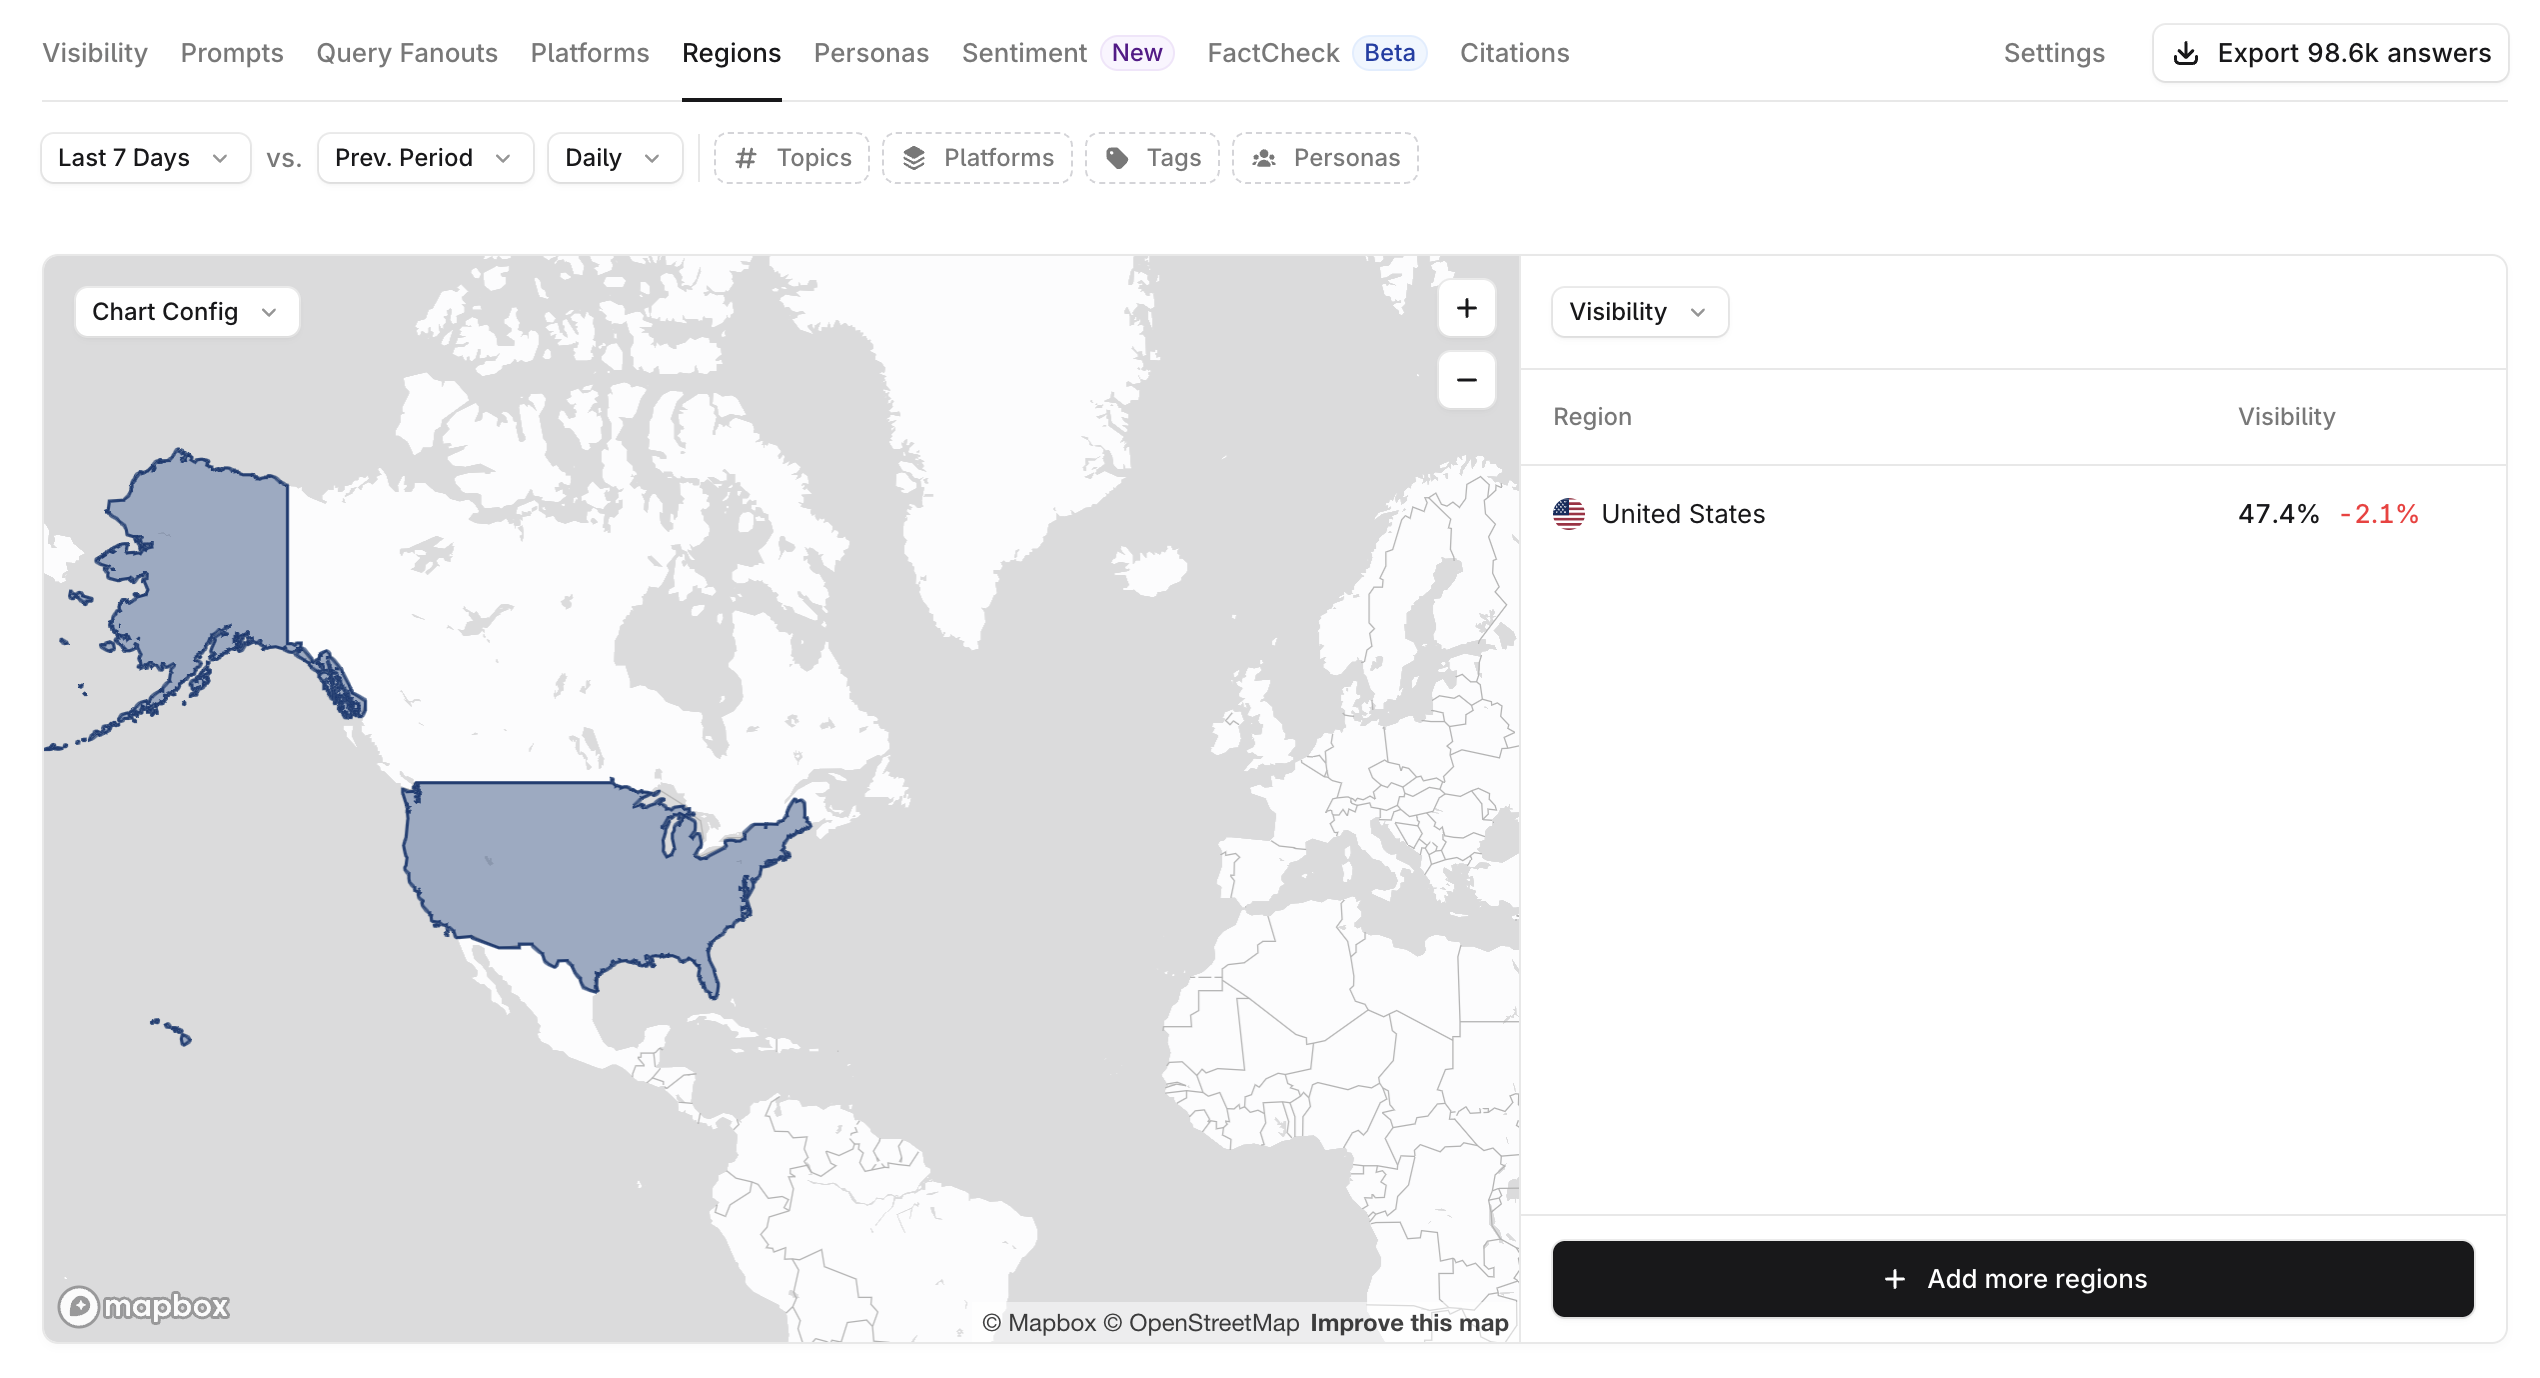This screenshot has width=2540, height=1378.
Task: Zoom in on the map
Action: (x=1466, y=308)
